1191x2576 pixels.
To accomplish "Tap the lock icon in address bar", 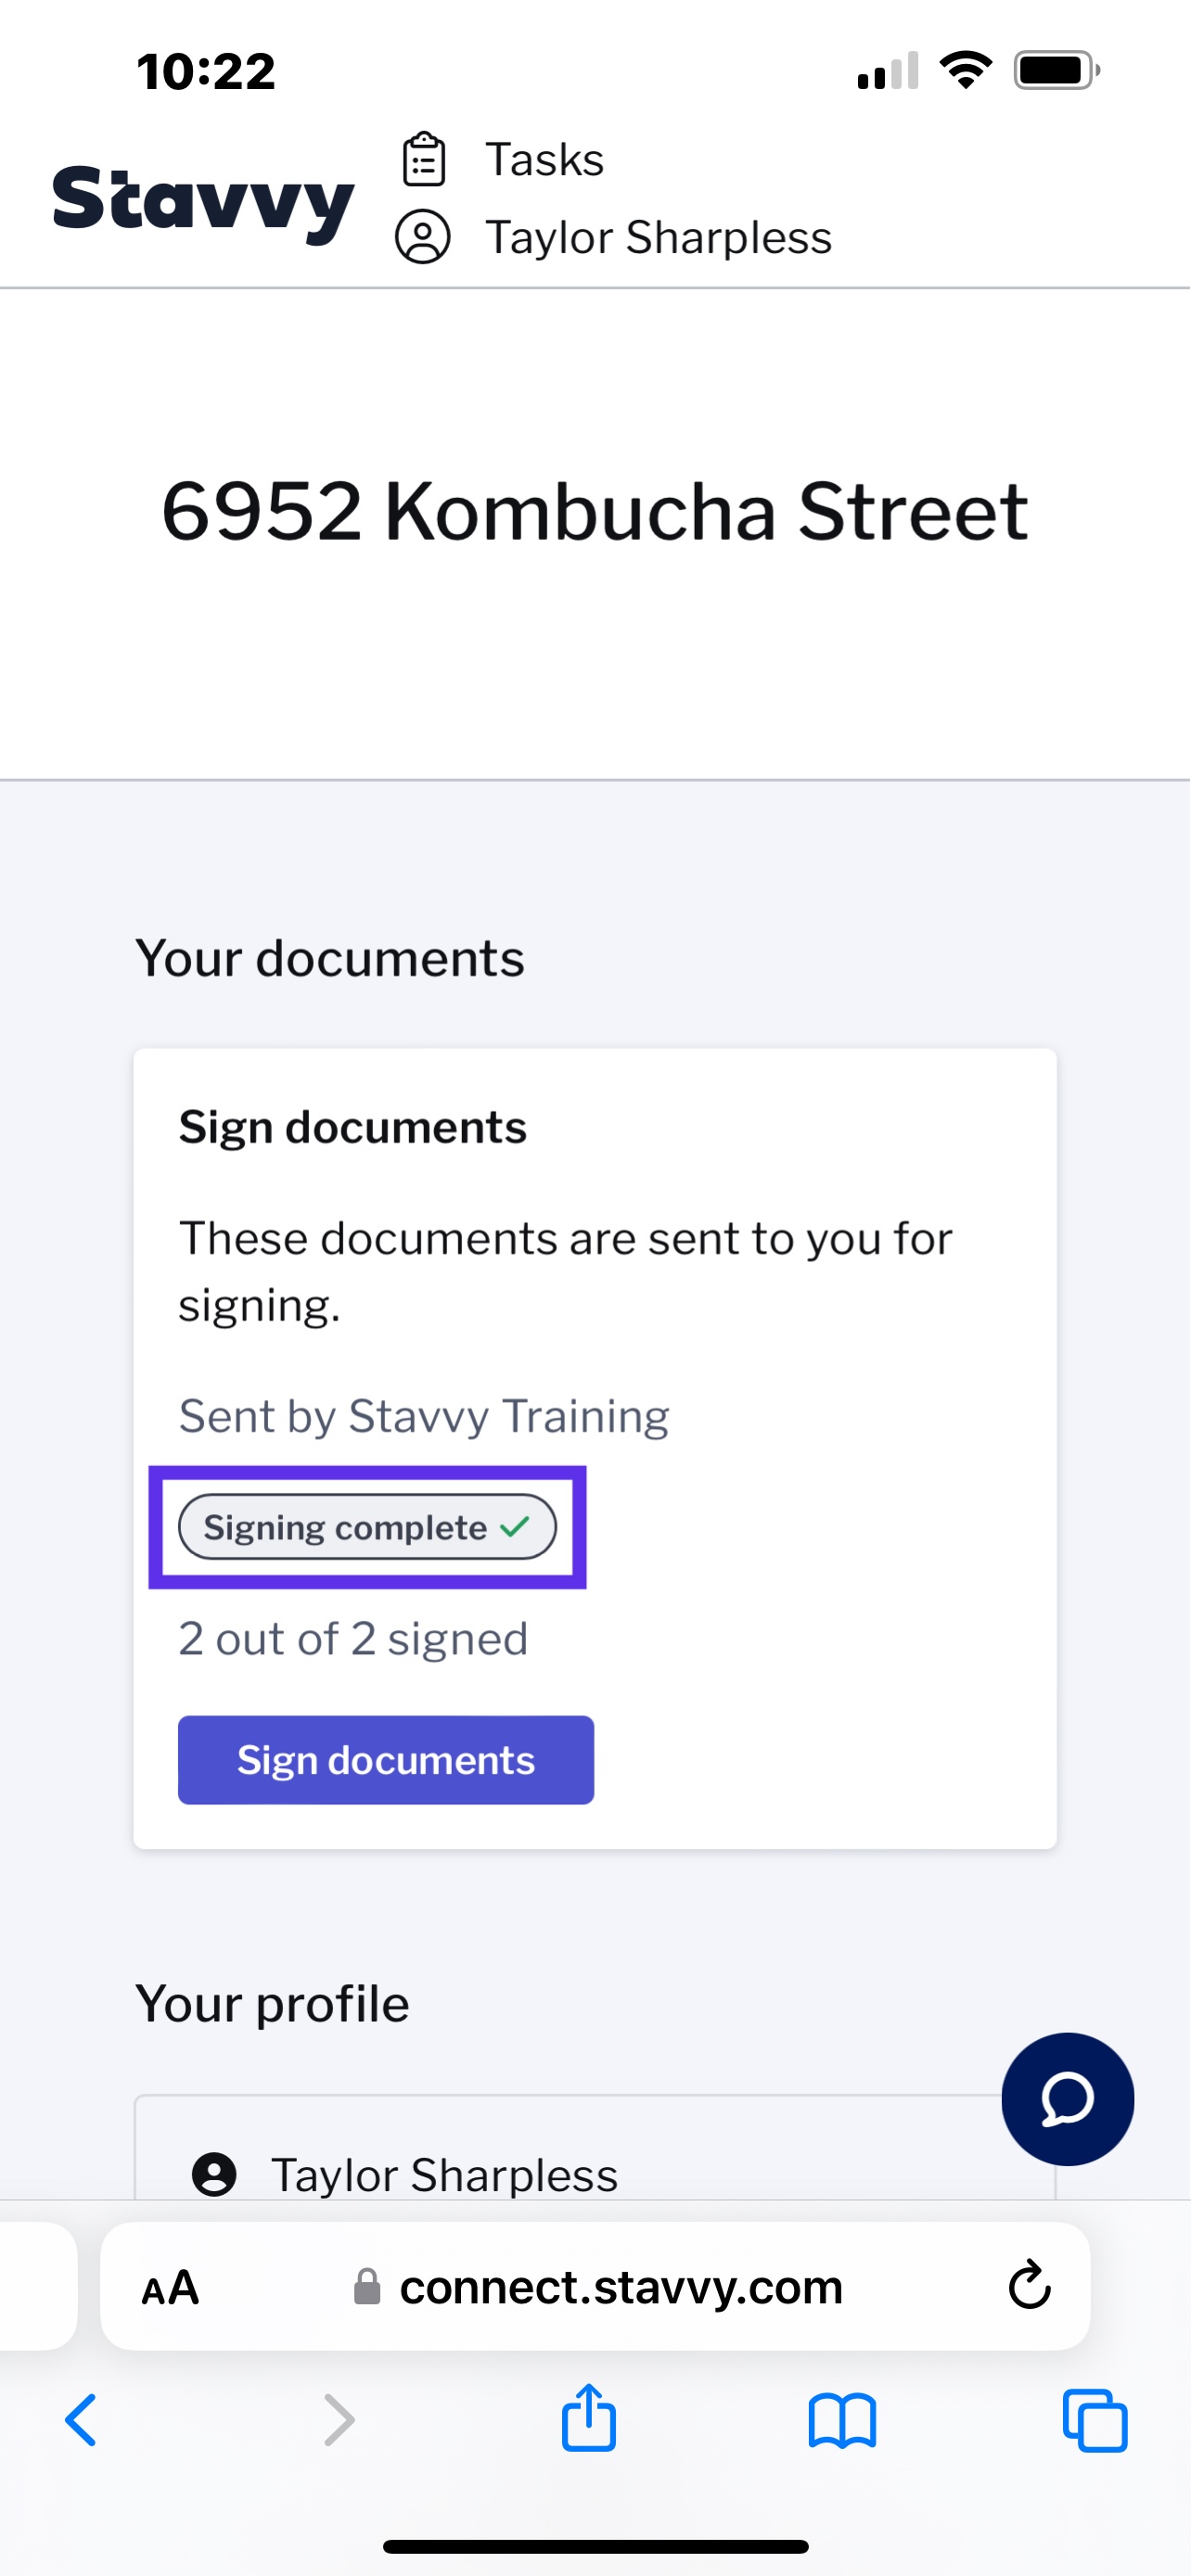I will click(x=367, y=2285).
